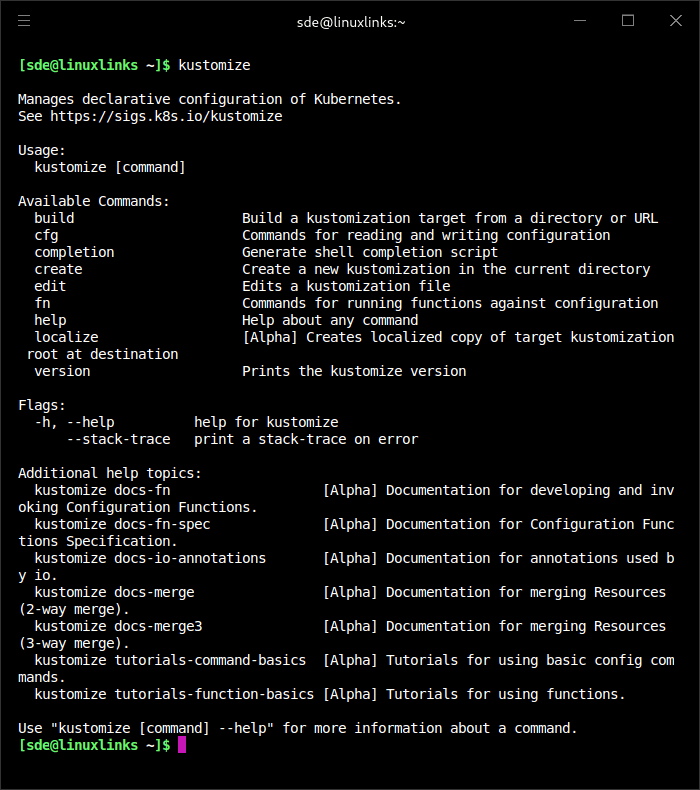This screenshot has width=700, height=790.
Task: Click the 'build' command name
Action: (x=54, y=218)
